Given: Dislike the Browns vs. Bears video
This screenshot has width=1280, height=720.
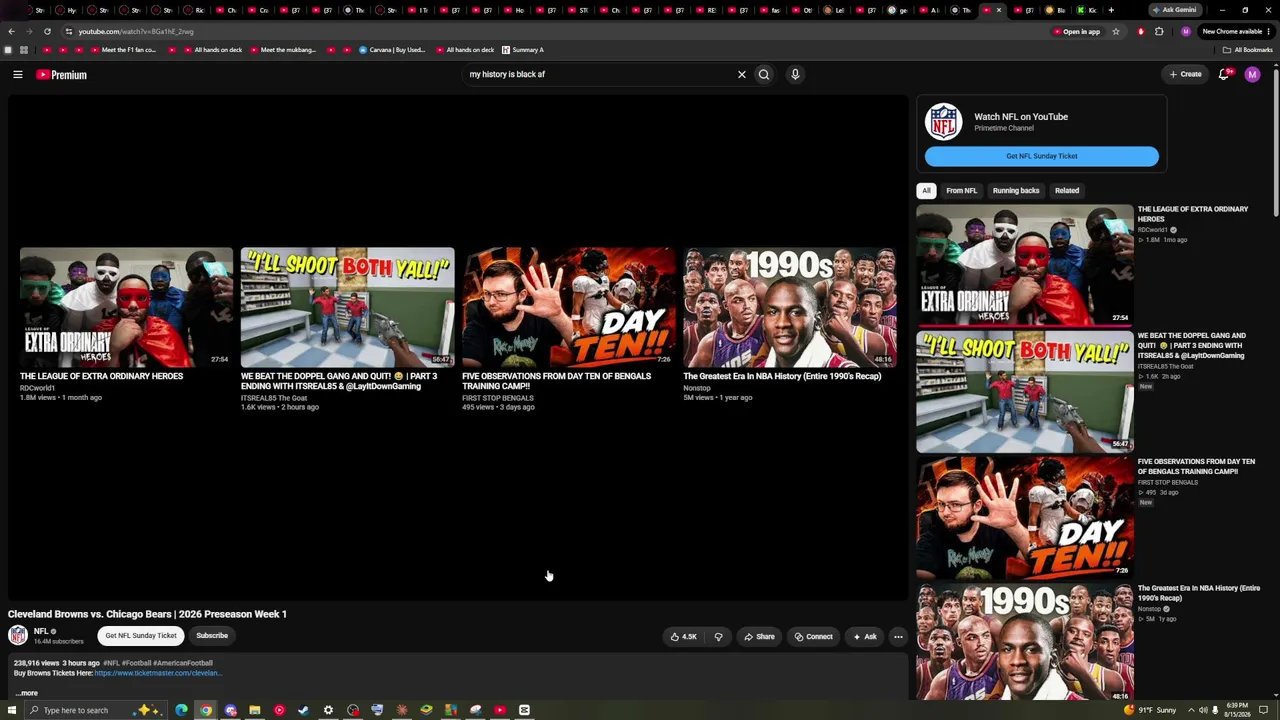Looking at the screenshot, I should (x=718, y=637).
